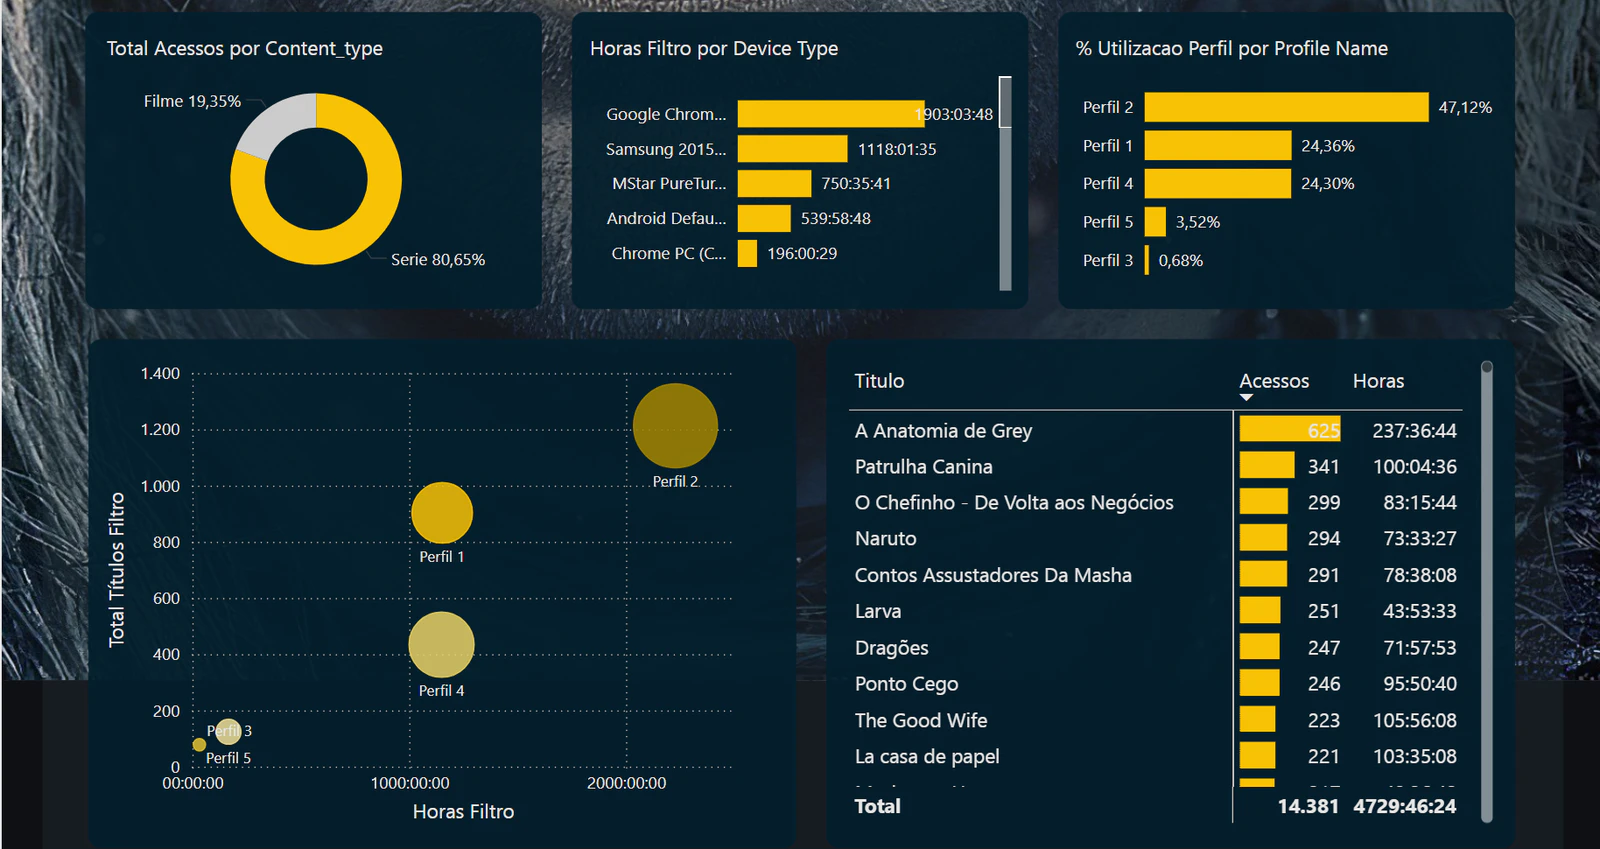
Task: Click the titles table vertical scrollbar
Action: pyautogui.click(x=1487, y=590)
